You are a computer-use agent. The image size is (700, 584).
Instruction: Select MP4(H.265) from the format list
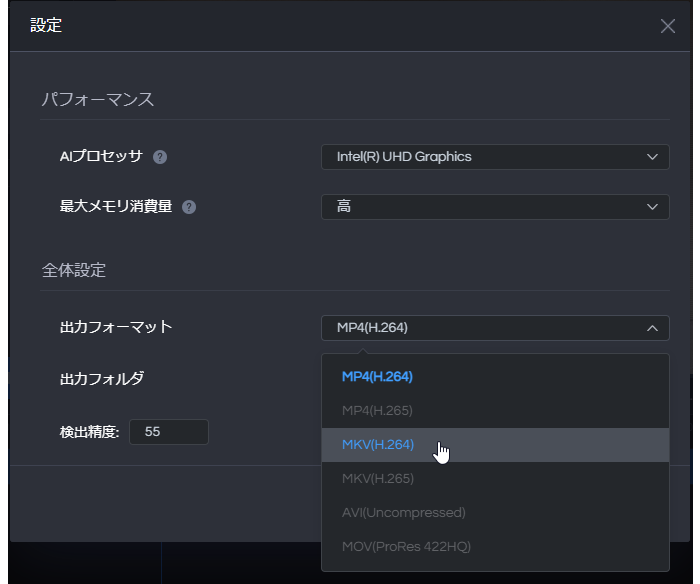[495, 411]
